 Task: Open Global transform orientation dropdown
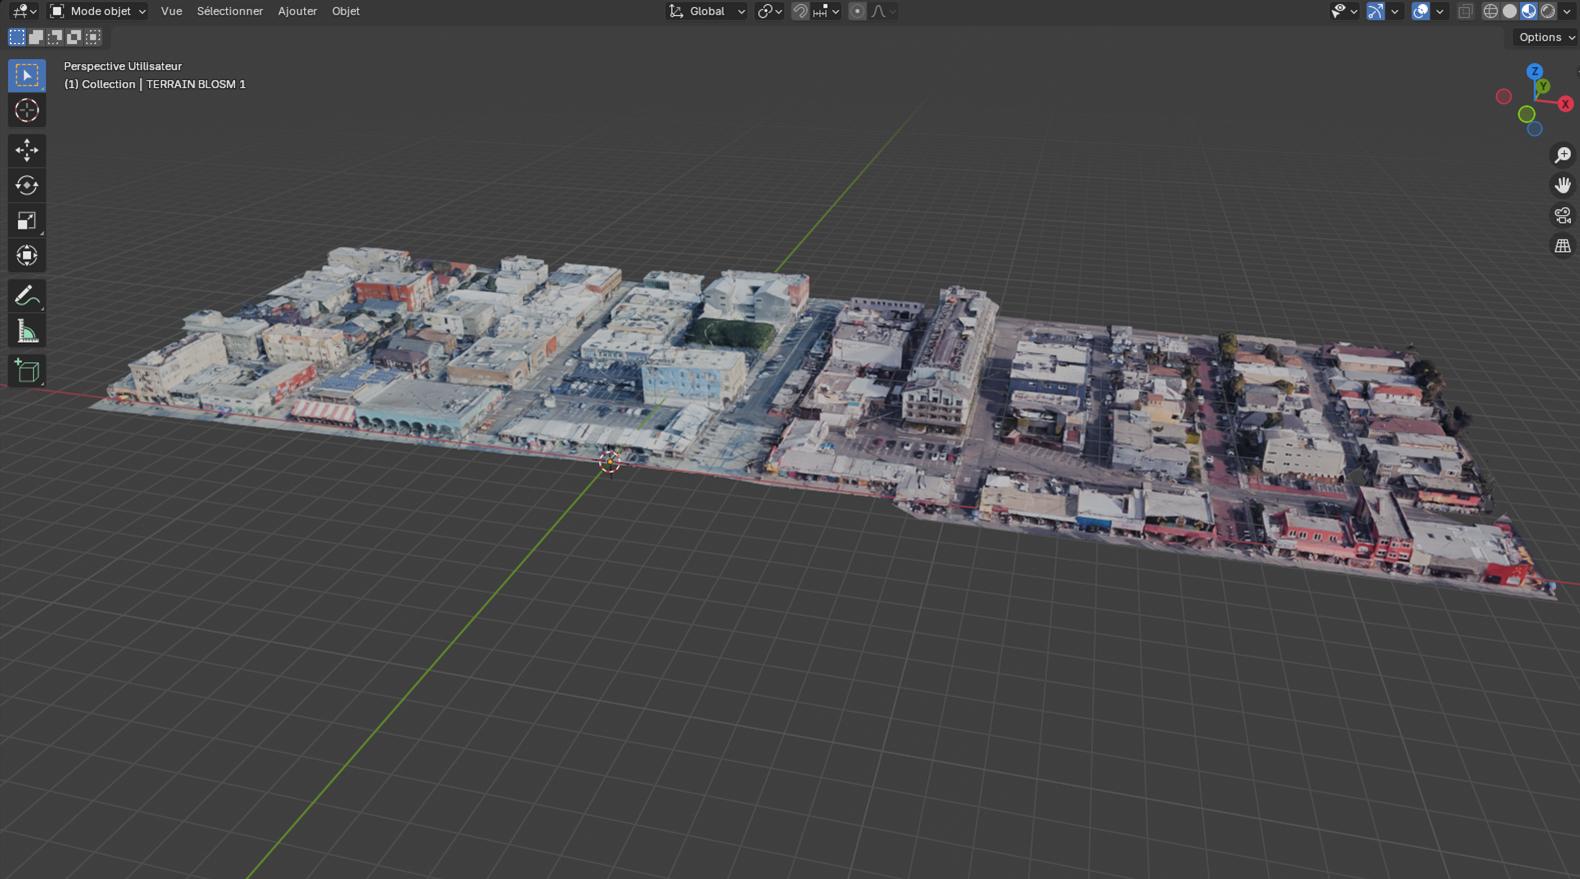click(707, 11)
